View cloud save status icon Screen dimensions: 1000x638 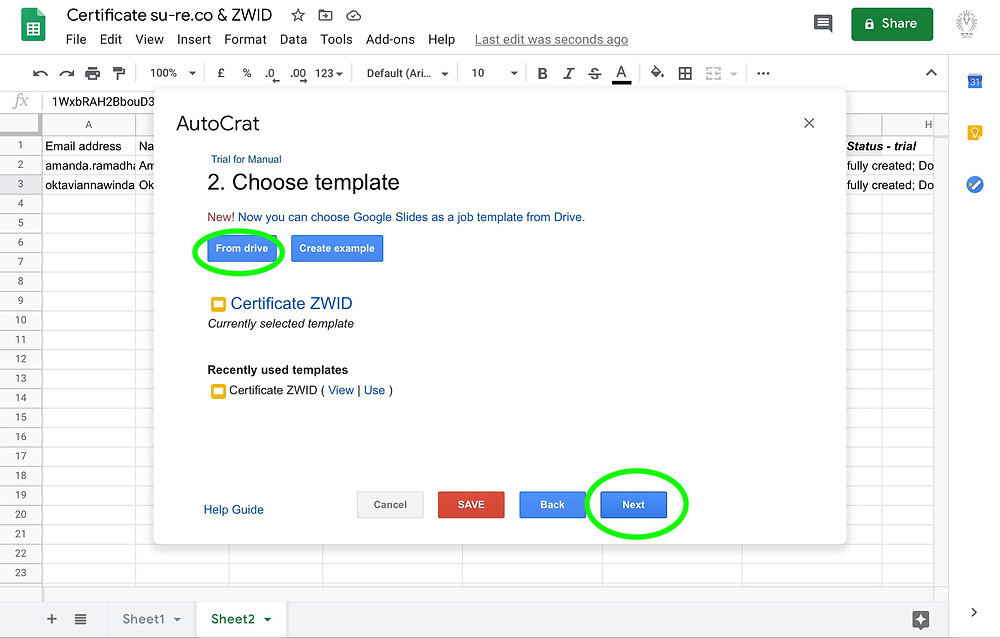353,15
